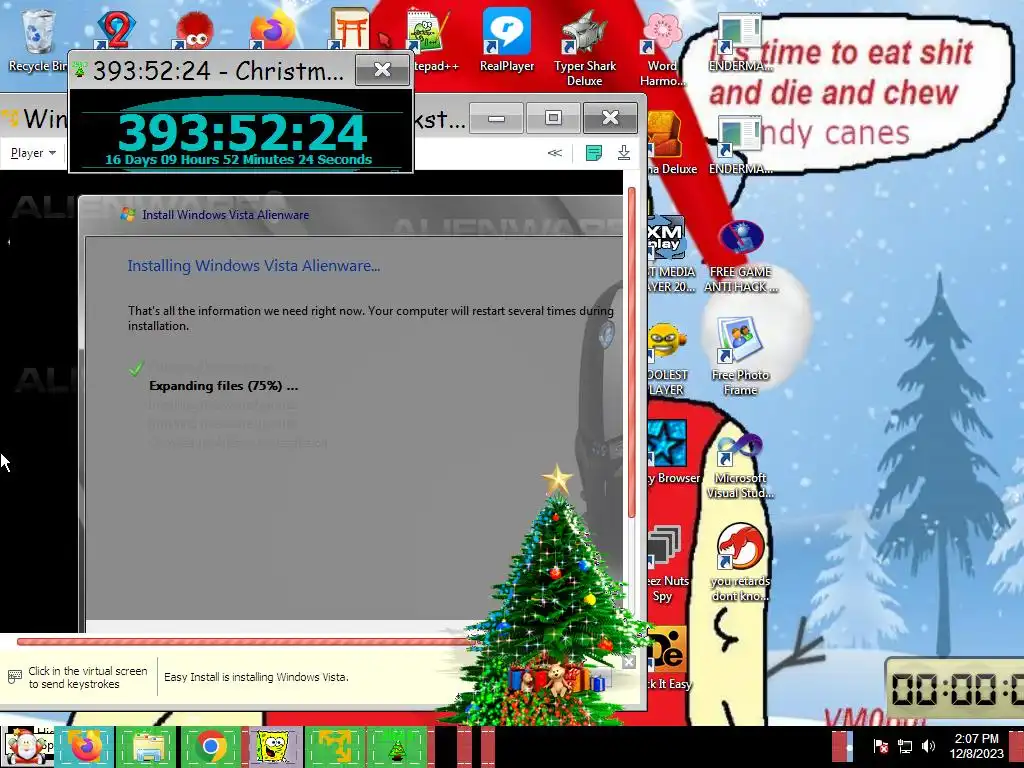The width and height of the screenshot is (1024, 768).
Task: Maximize the VMware Player window
Action: (x=553, y=118)
